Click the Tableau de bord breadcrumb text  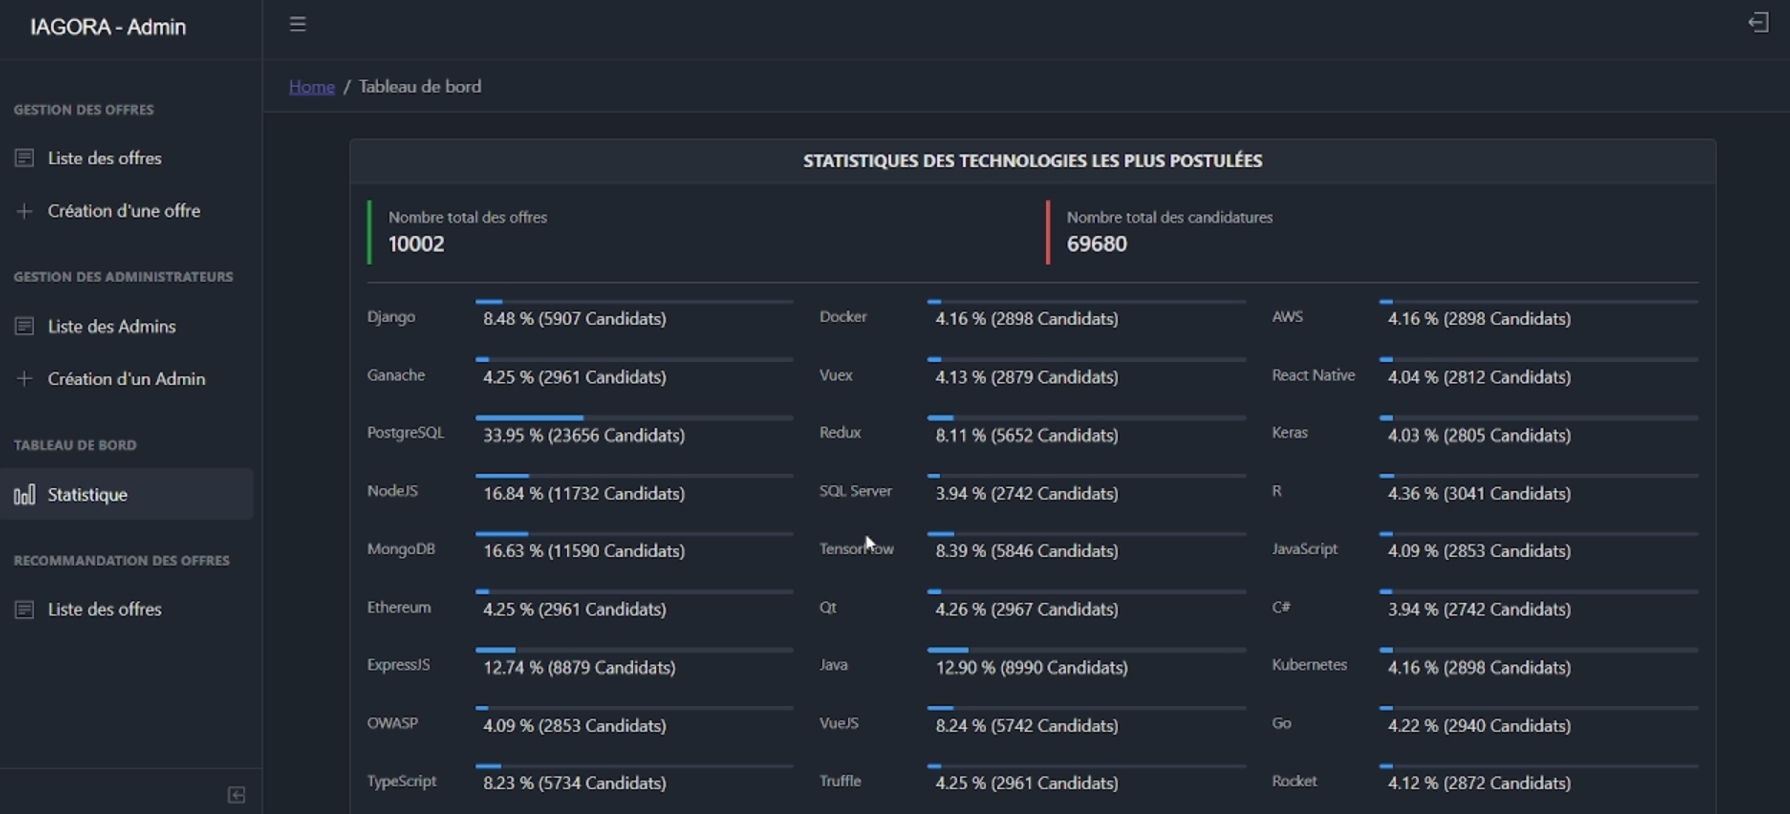click(420, 87)
